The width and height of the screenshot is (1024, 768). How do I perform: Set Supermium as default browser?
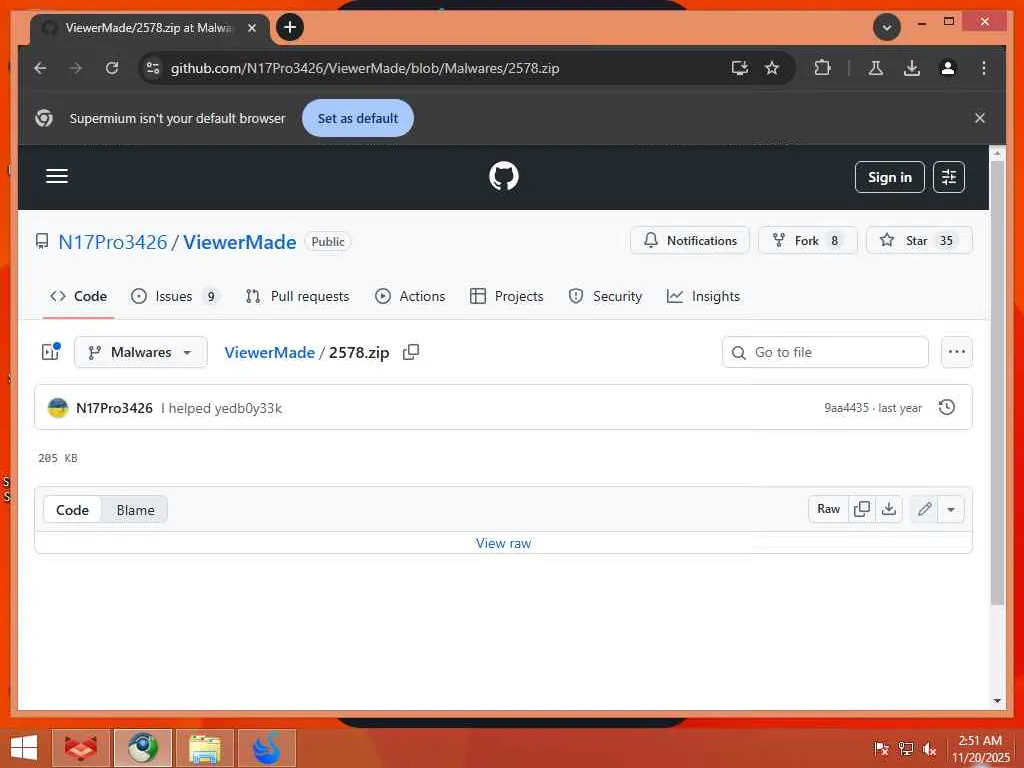[358, 118]
